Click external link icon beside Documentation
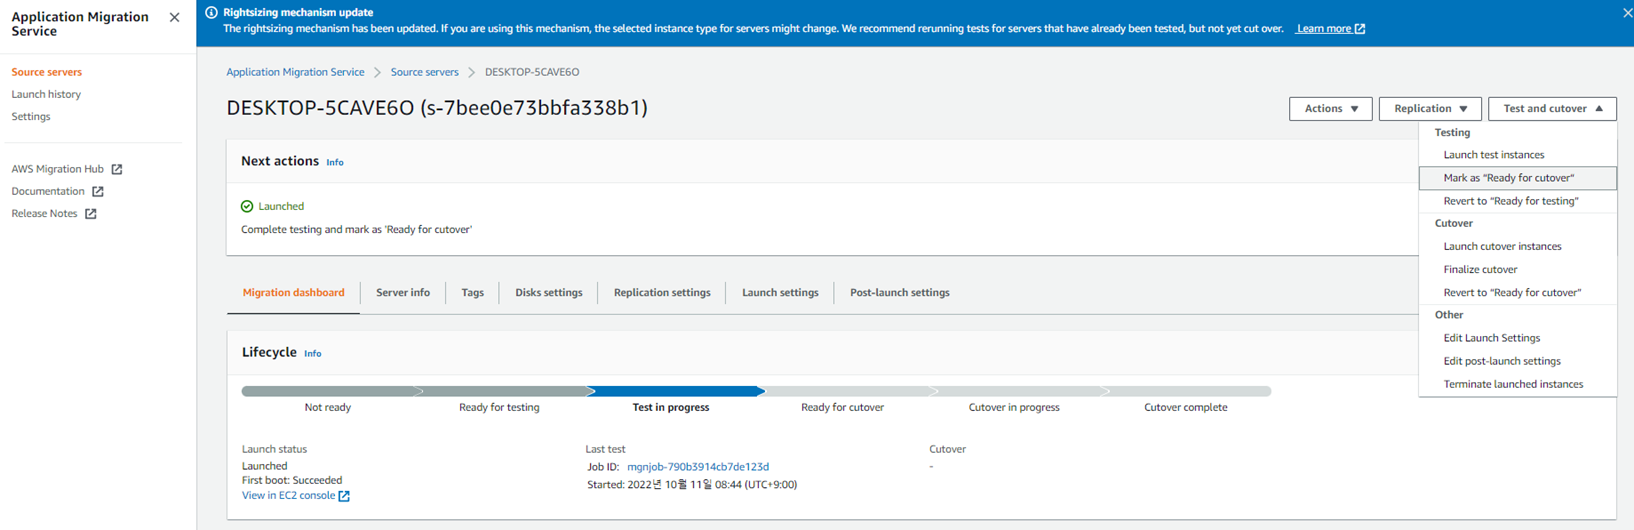Screen dimensions: 1634x530 click(98, 191)
